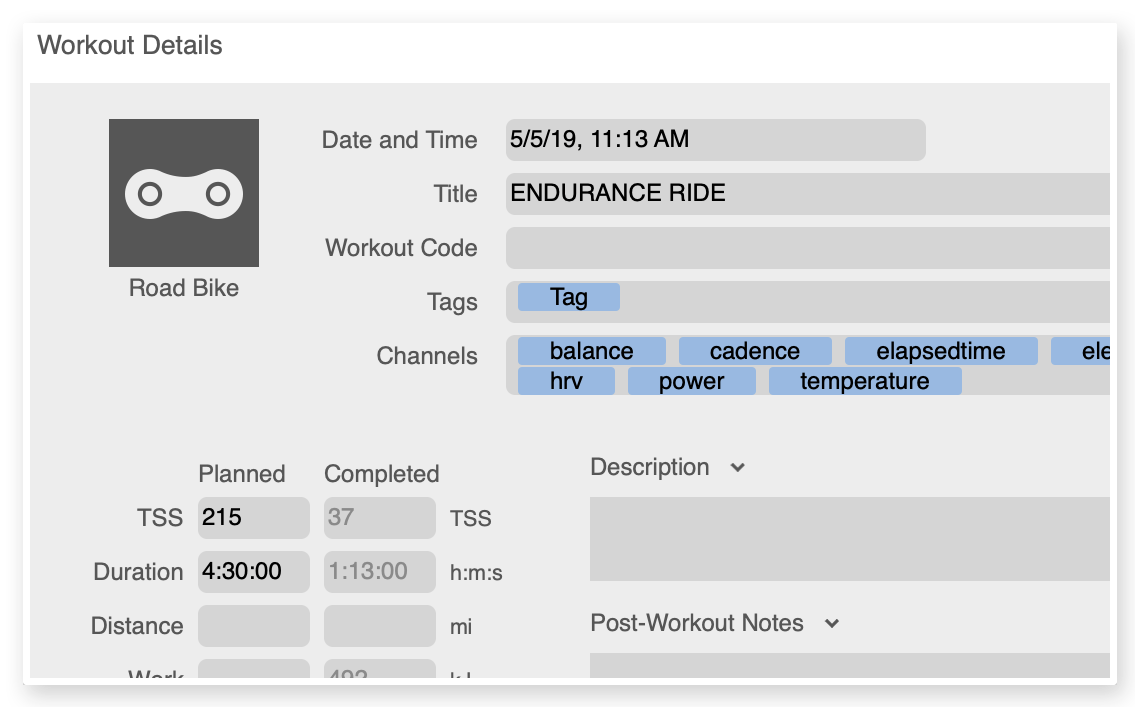This screenshot has height=707, width=1135.
Task: Select the Date and Time field
Action: (x=715, y=140)
